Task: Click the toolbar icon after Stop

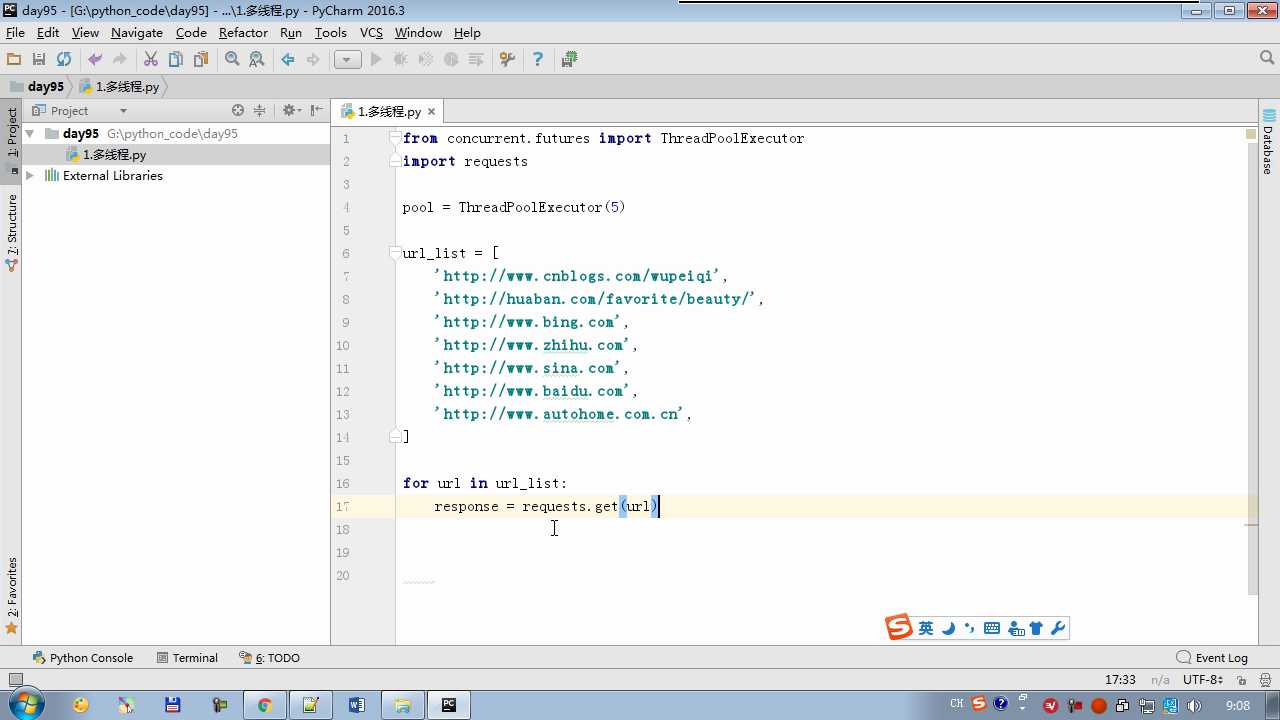Action: (476, 60)
